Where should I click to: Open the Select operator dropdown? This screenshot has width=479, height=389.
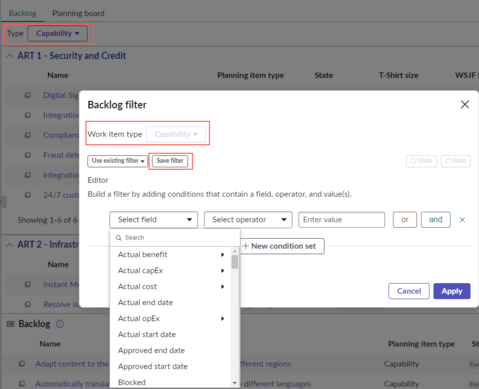pyautogui.click(x=248, y=220)
